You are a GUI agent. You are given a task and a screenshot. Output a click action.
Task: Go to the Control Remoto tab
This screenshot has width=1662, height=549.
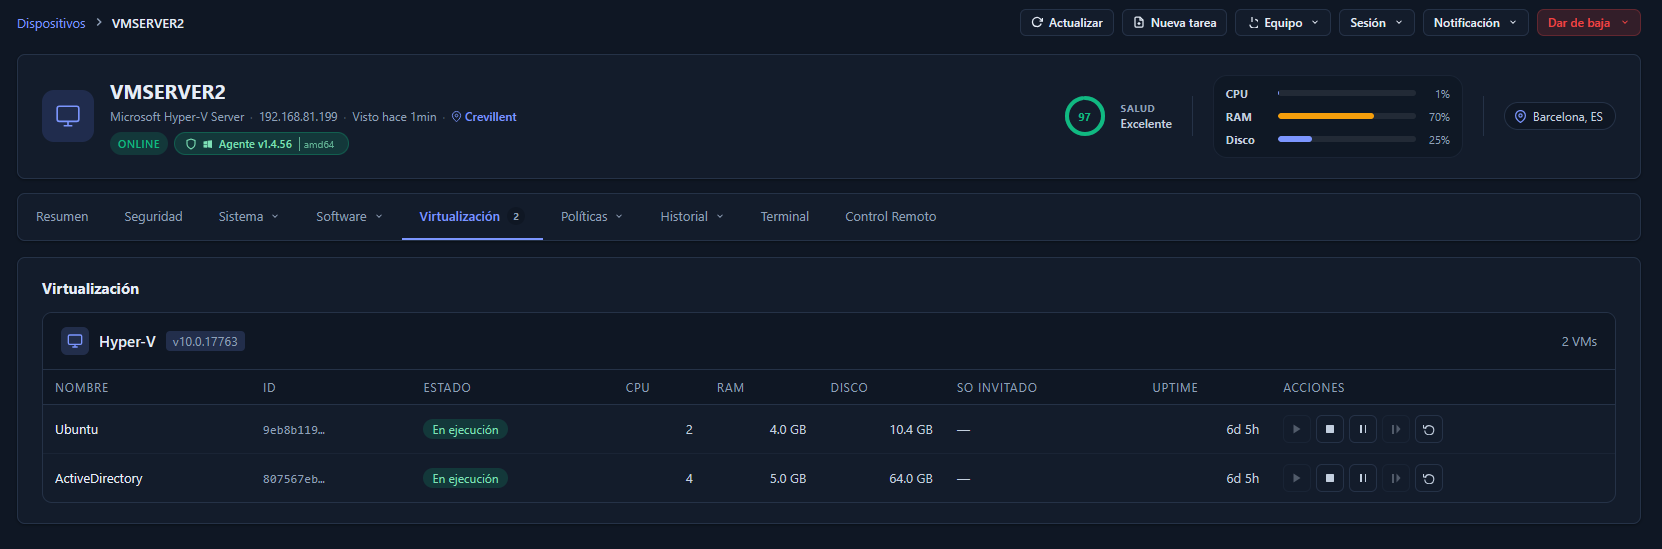coord(890,217)
